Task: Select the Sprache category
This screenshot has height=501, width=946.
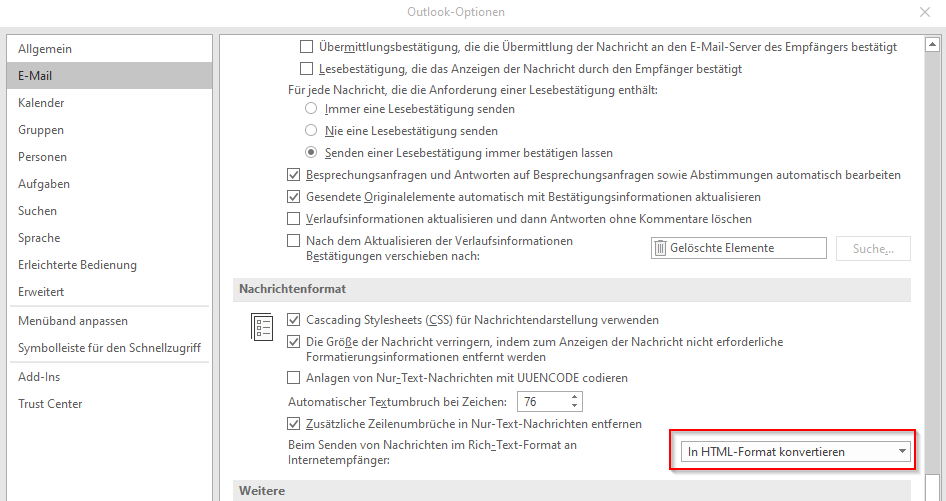Action: pos(109,238)
